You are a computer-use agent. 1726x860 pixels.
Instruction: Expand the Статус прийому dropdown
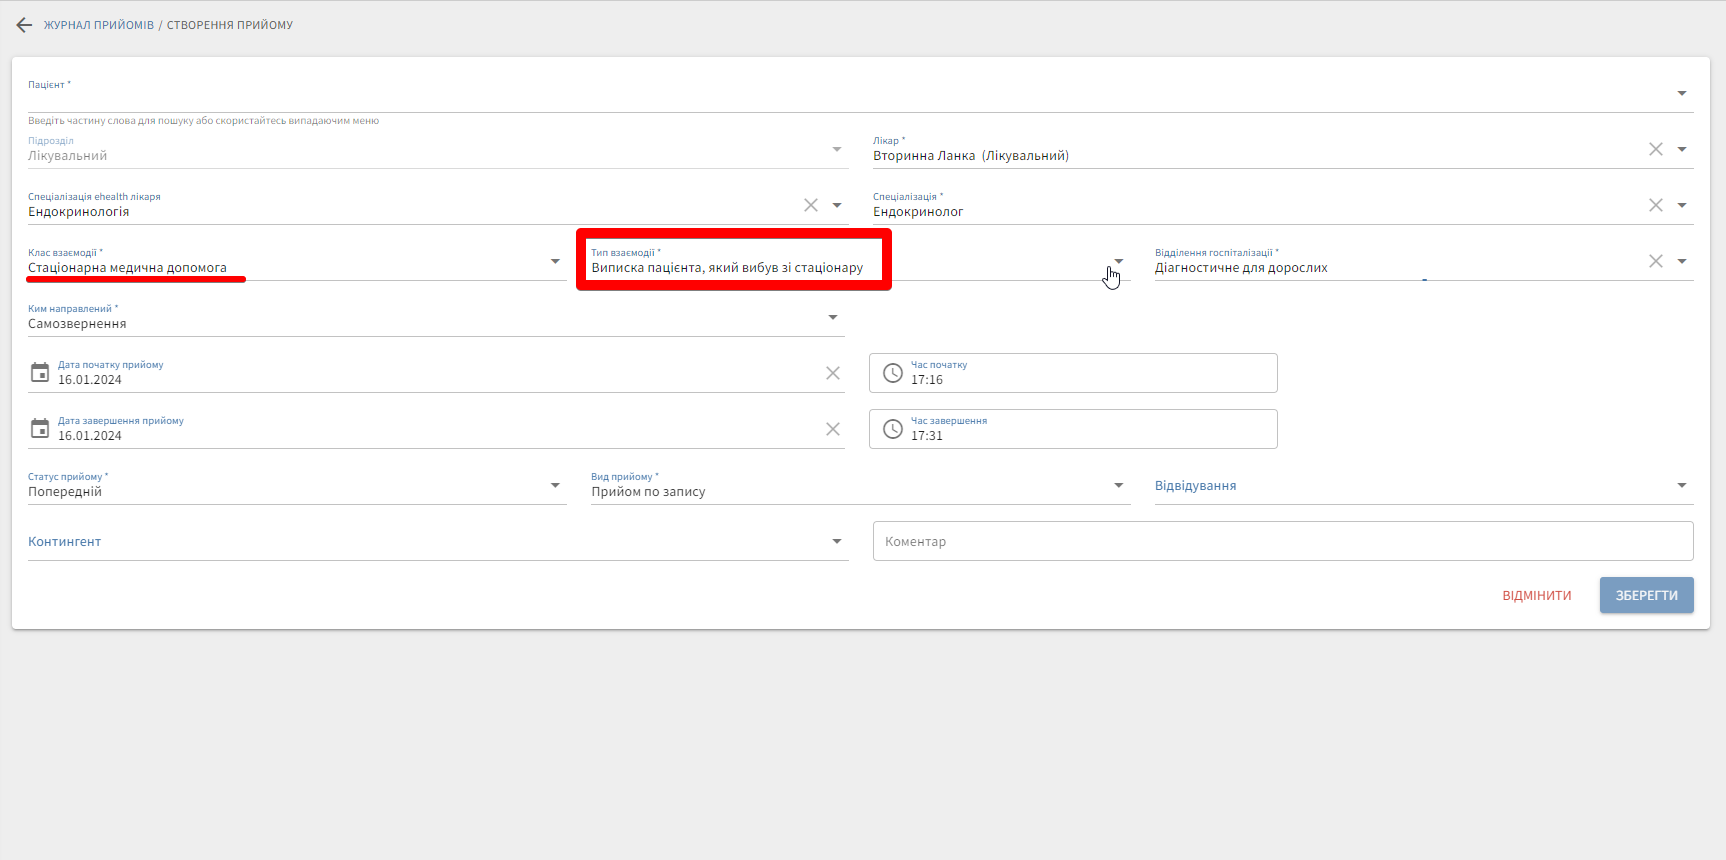(x=555, y=485)
